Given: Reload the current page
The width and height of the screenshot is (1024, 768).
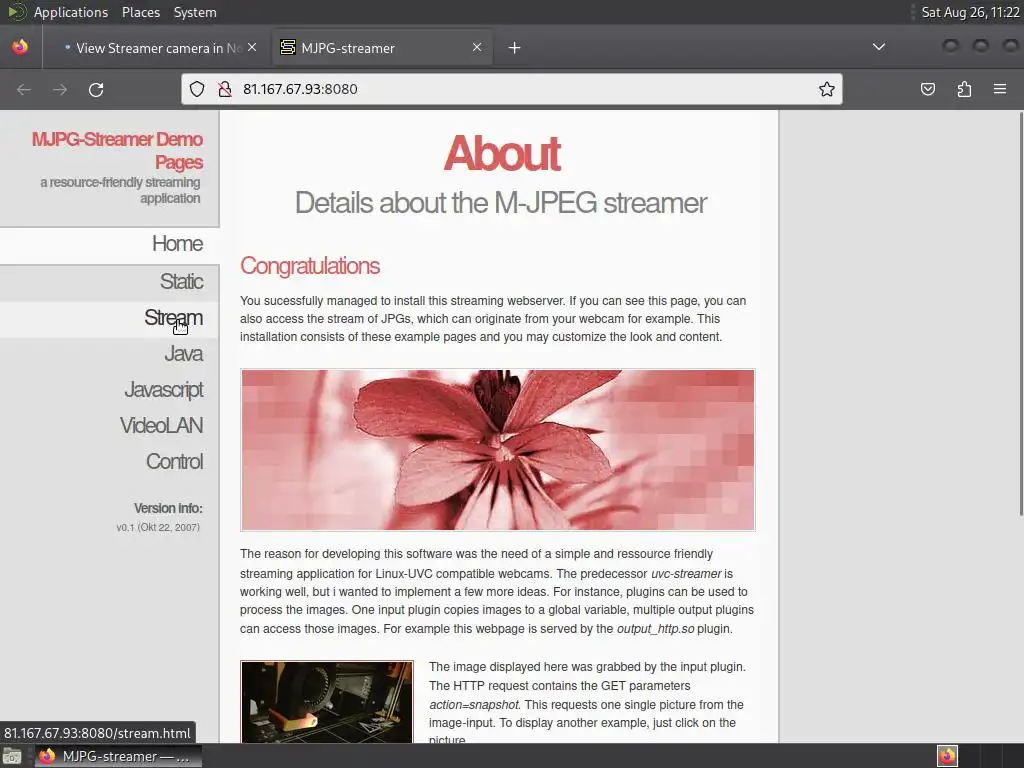Looking at the screenshot, I should (96, 89).
